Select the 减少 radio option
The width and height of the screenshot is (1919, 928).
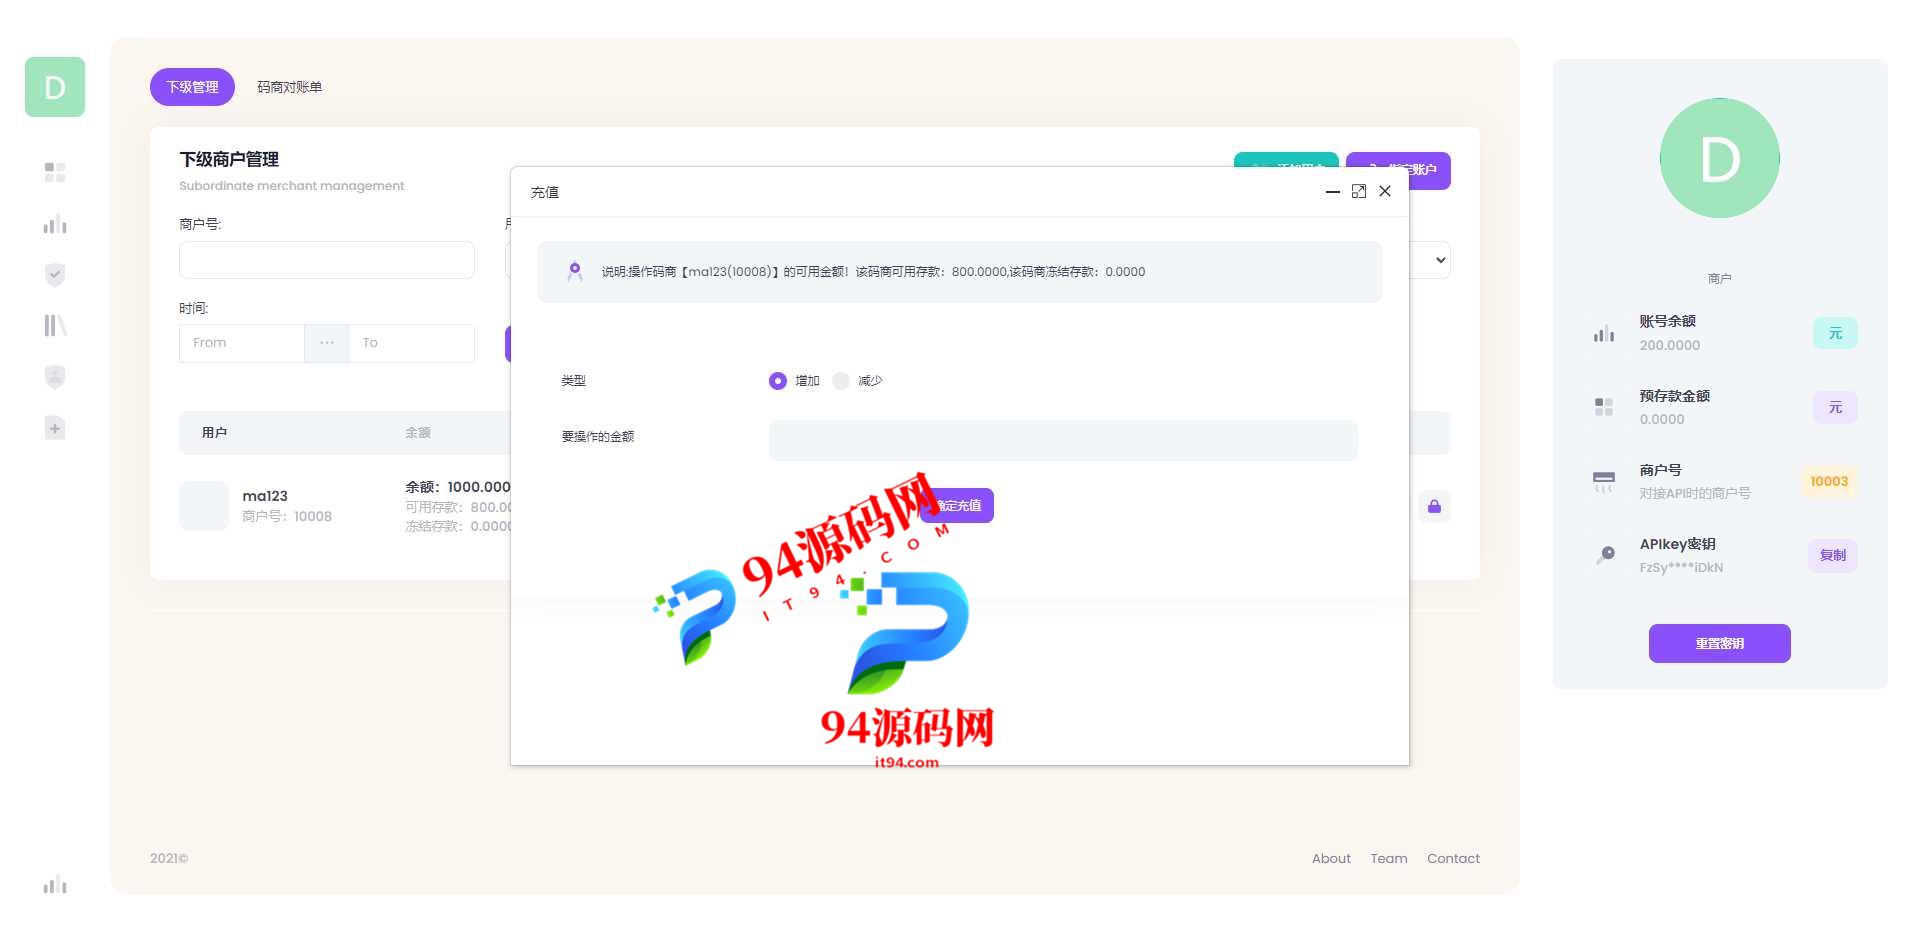(841, 381)
